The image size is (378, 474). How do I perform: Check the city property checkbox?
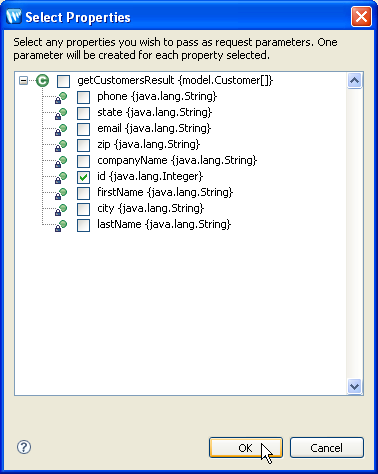pos(83,209)
